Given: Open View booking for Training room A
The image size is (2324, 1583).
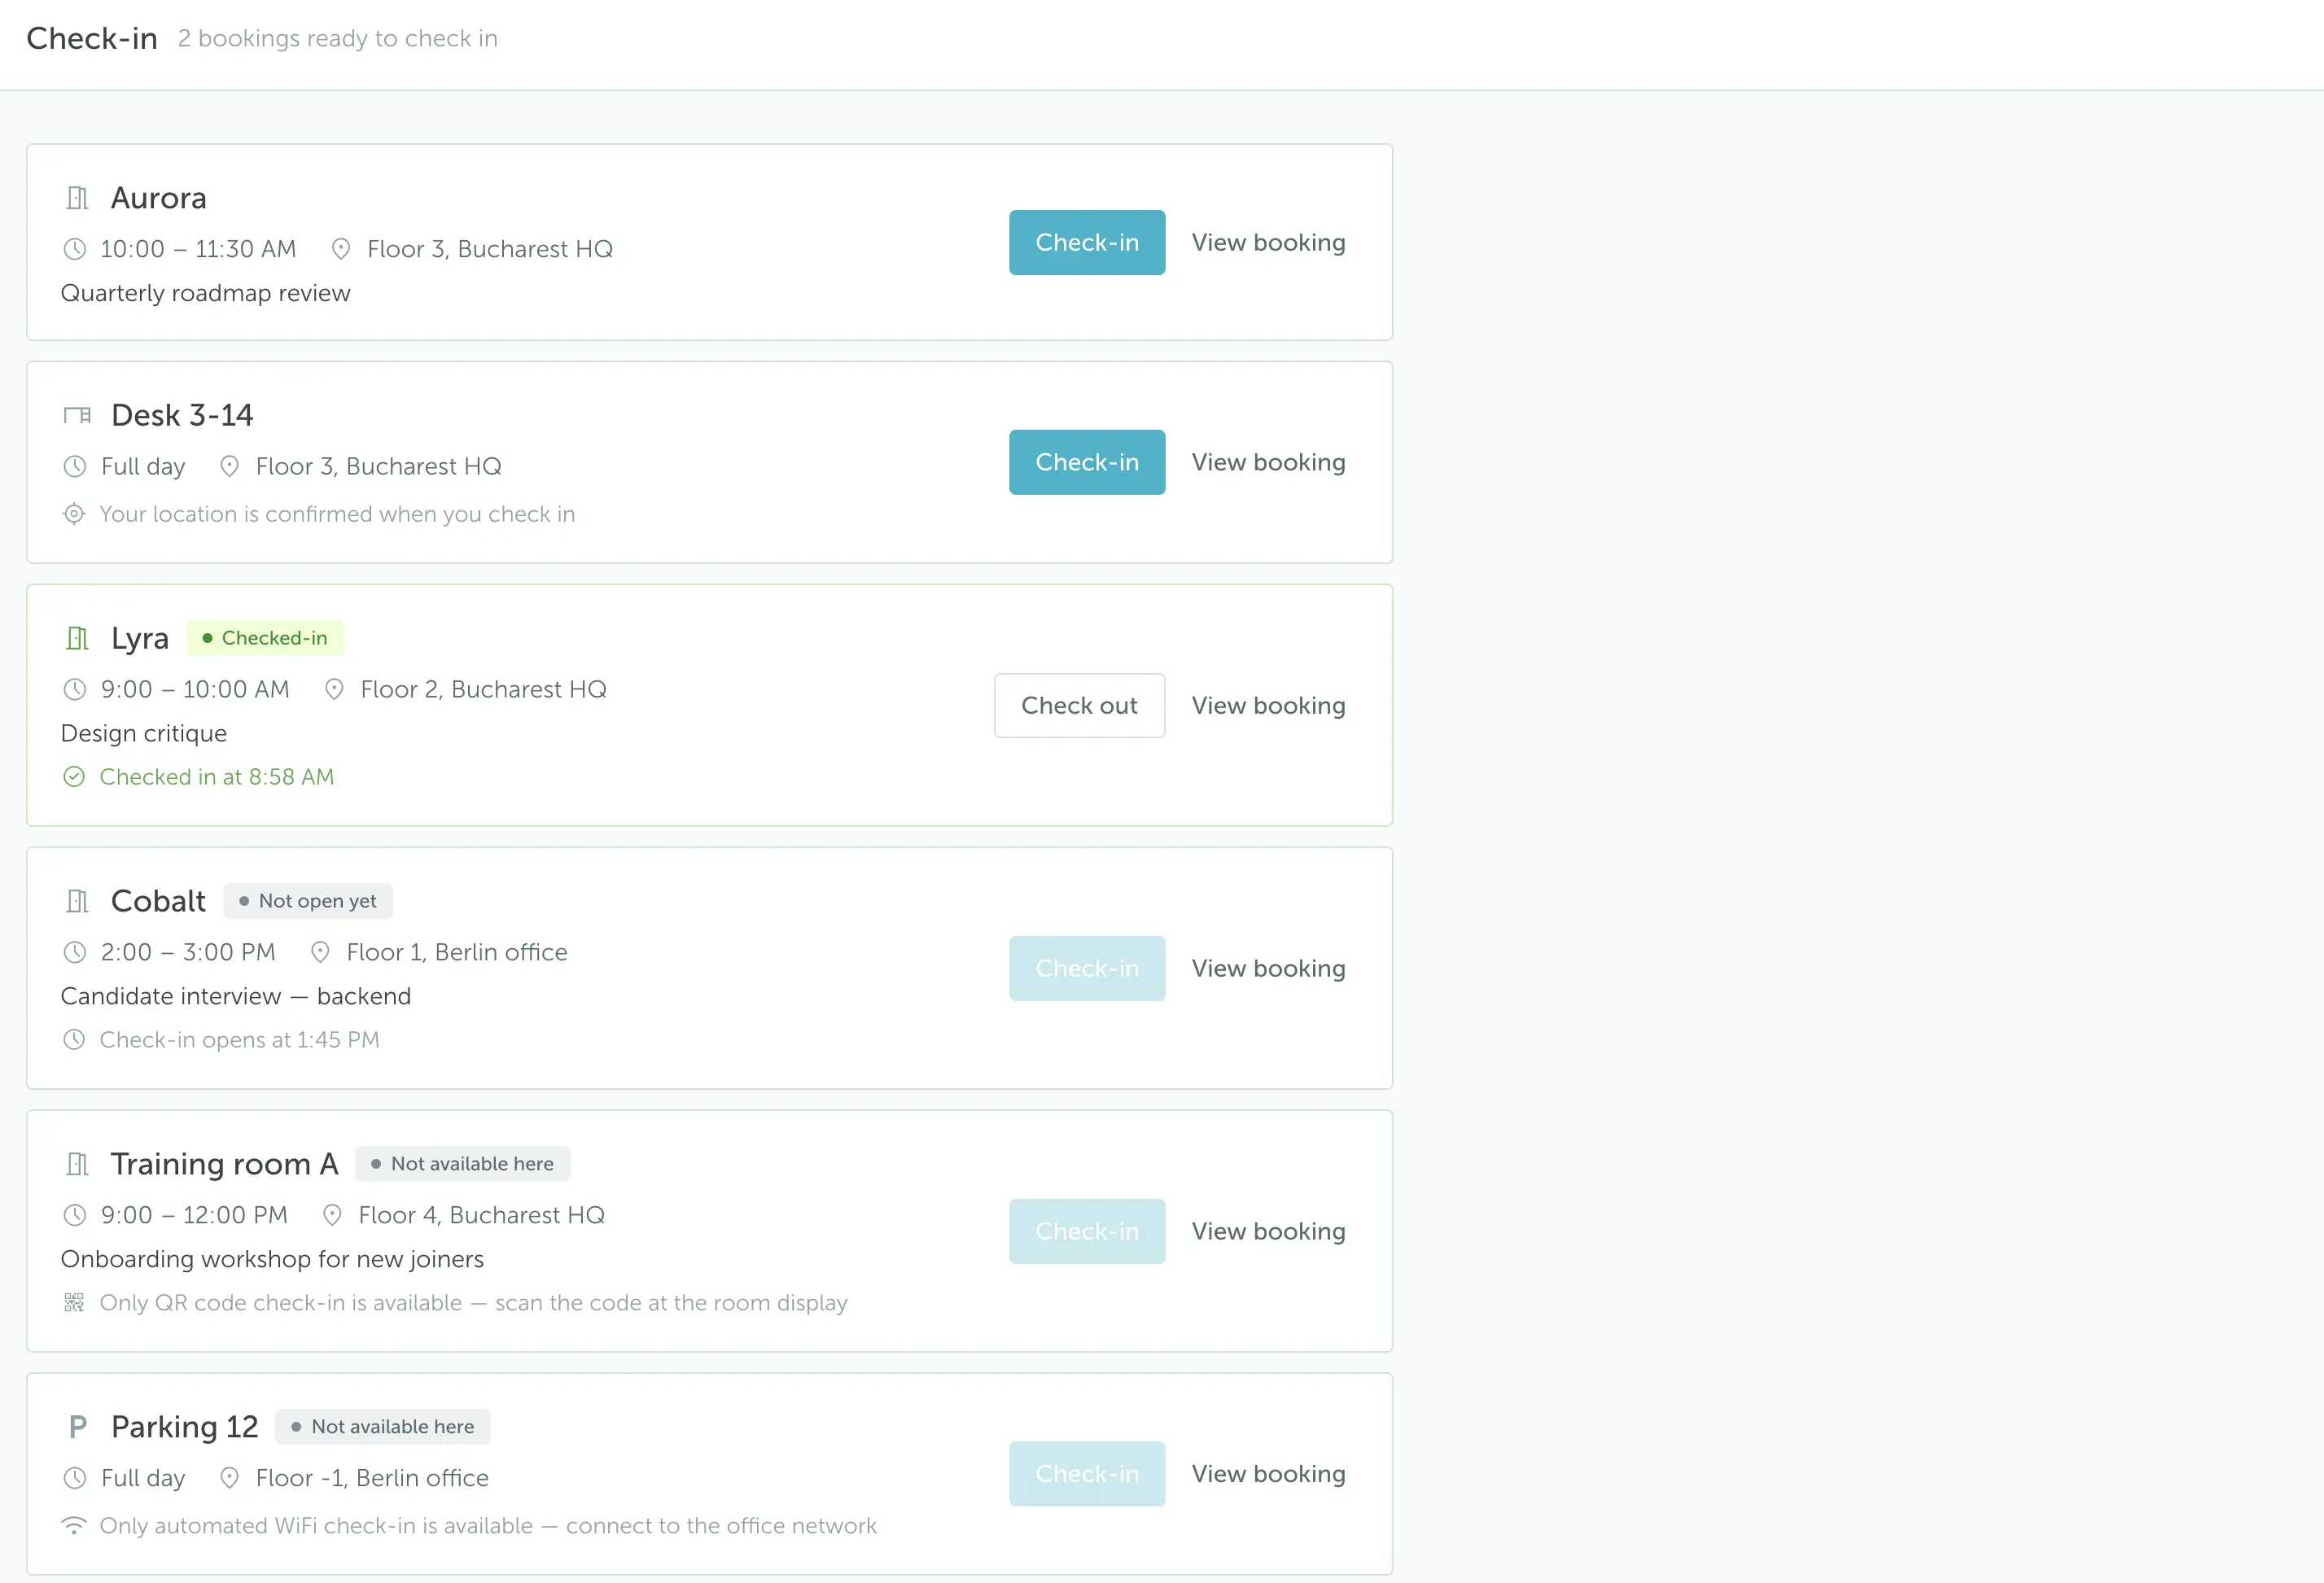Looking at the screenshot, I should coord(1268,1231).
